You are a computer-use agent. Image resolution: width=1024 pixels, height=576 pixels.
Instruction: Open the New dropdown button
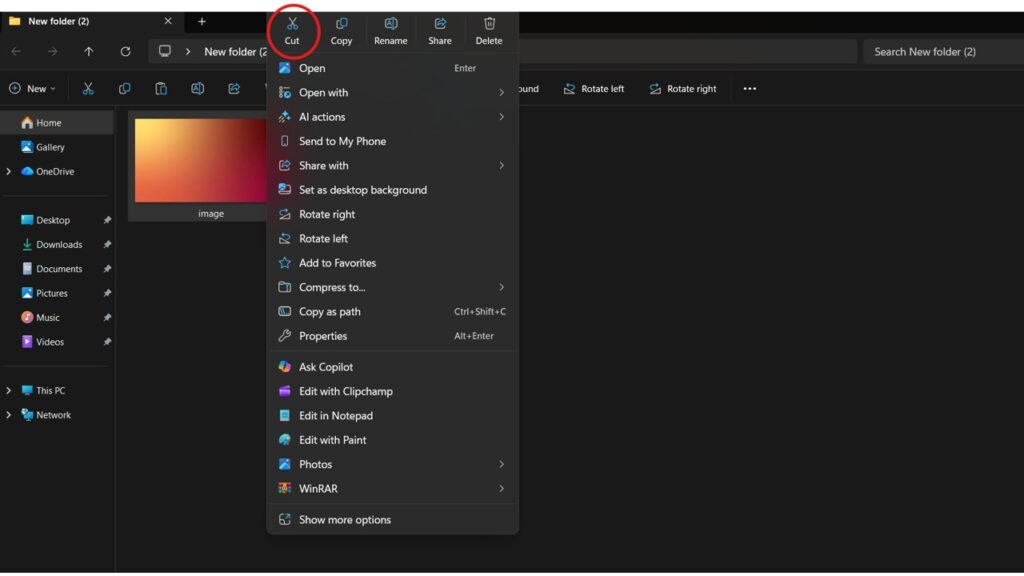(33, 89)
